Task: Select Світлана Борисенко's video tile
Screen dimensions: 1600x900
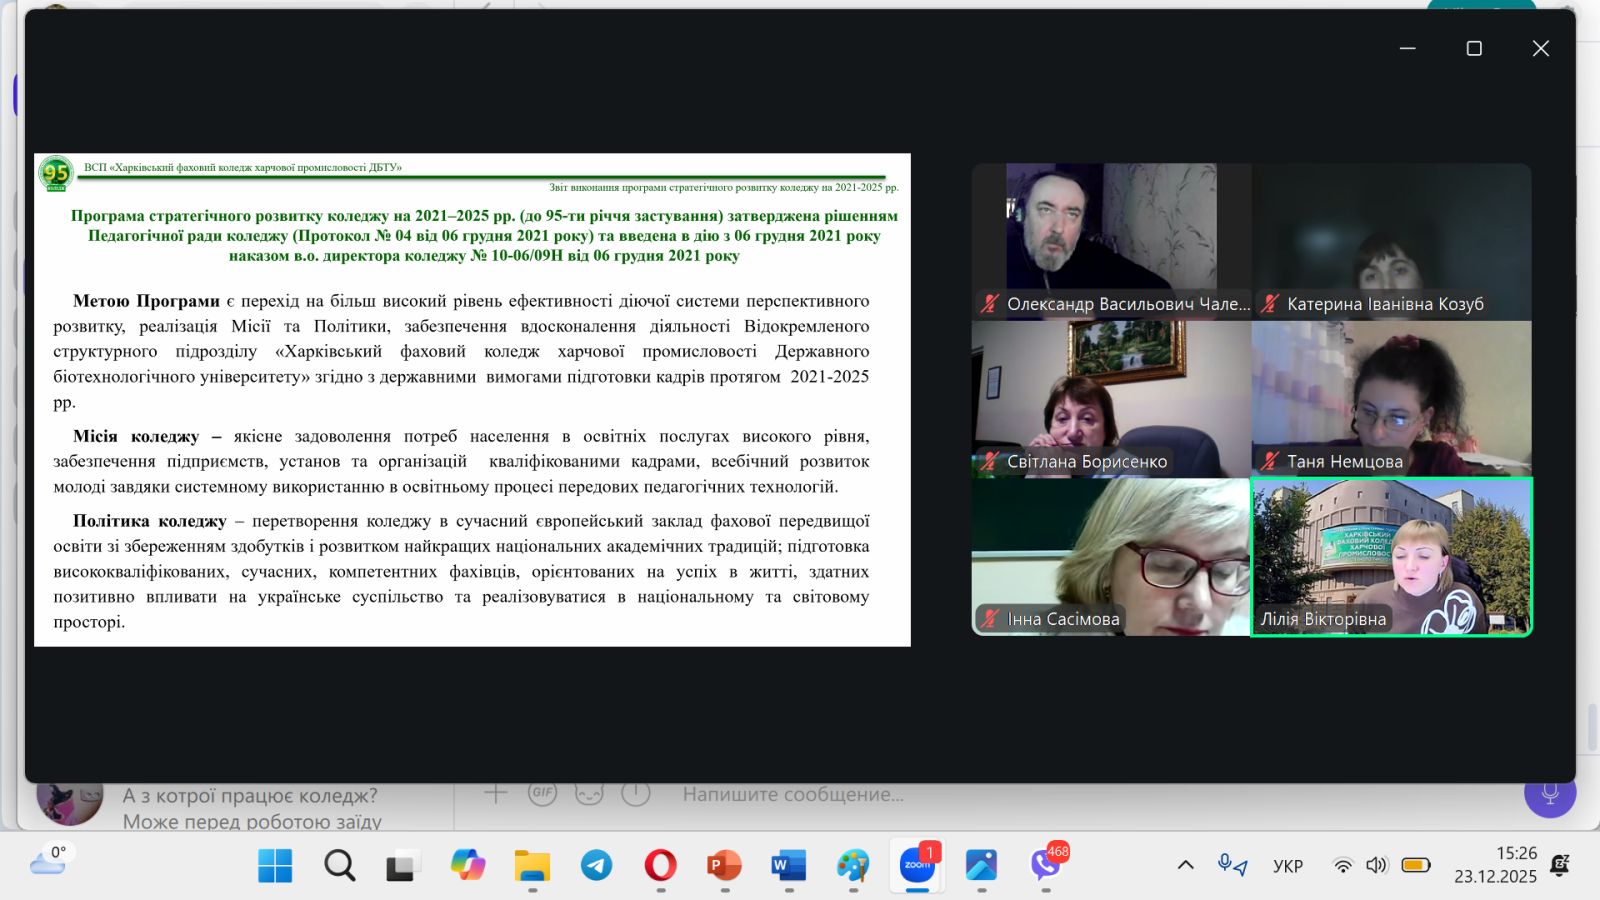Action: point(1111,398)
